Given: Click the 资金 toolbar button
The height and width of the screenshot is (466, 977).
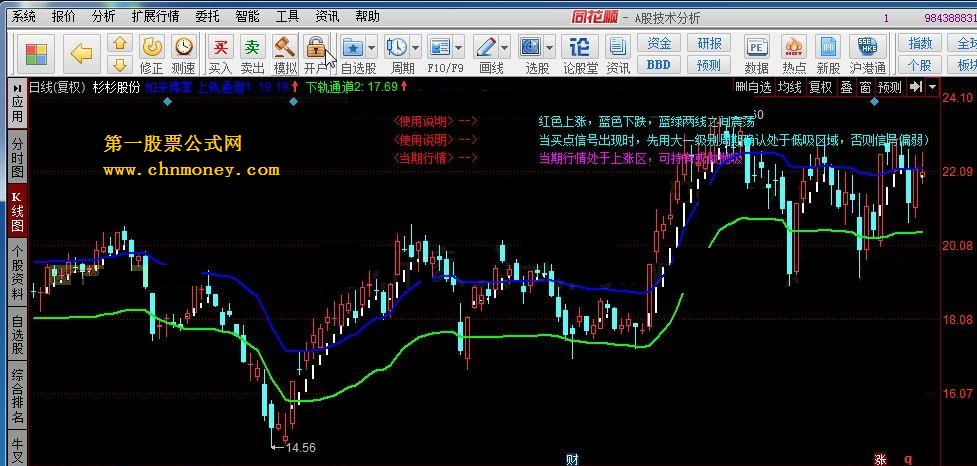Looking at the screenshot, I should [x=659, y=44].
